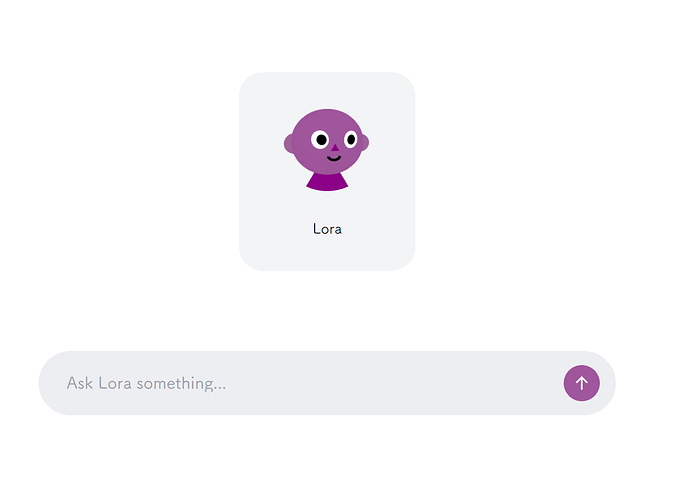The width and height of the screenshot is (690, 490).
Task: Click the white arrow inside the purple circle
Action: pyautogui.click(x=581, y=383)
